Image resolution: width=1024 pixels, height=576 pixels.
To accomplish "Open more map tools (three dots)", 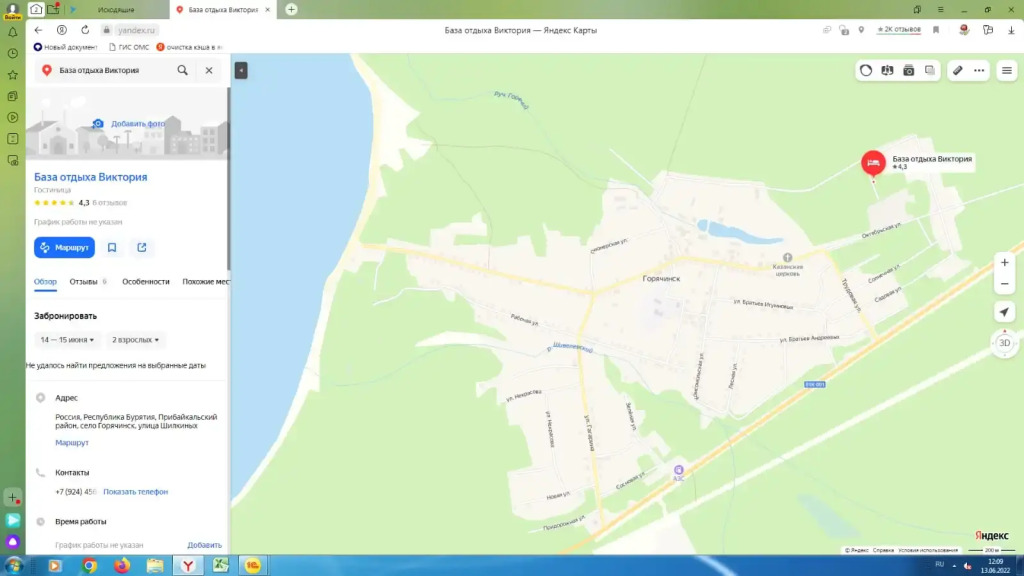I will pos(979,71).
